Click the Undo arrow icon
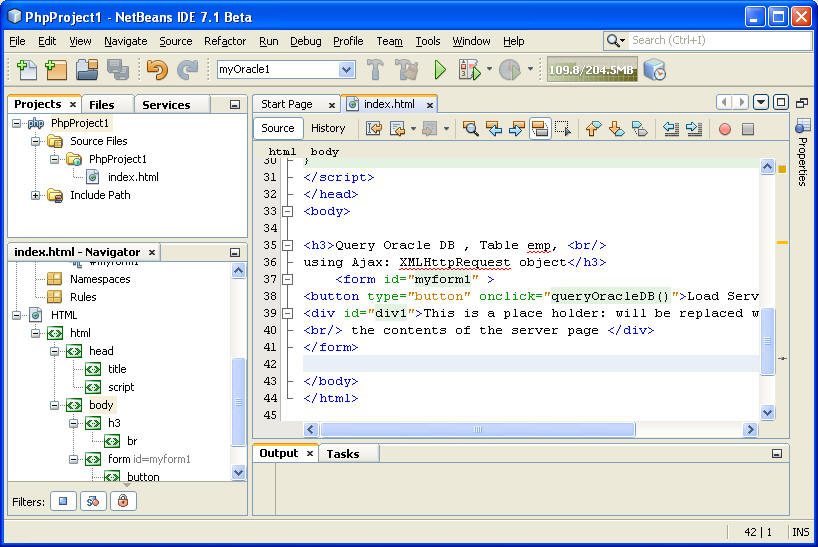The image size is (818, 547). point(157,69)
